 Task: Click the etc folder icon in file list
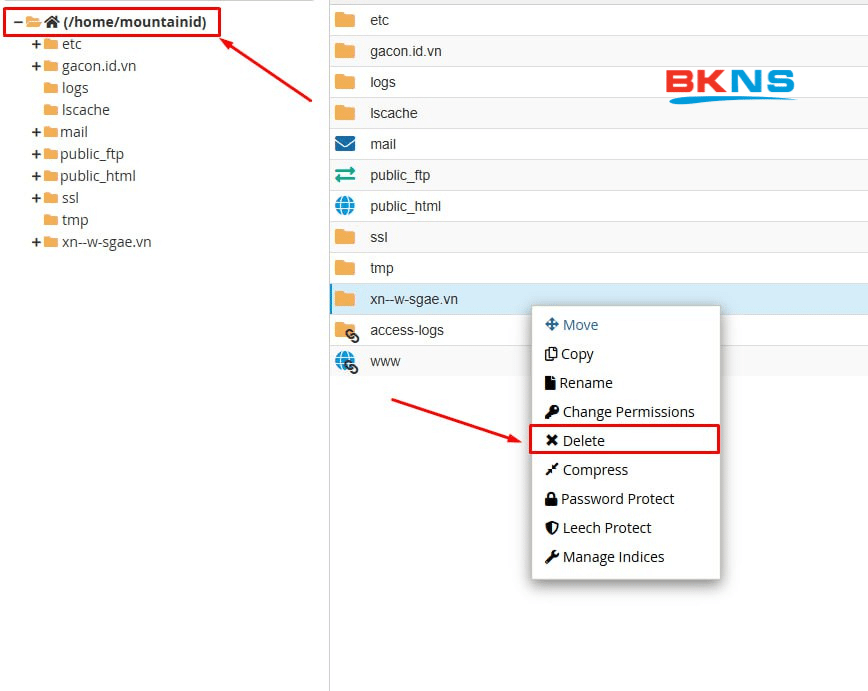click(345, 20)
